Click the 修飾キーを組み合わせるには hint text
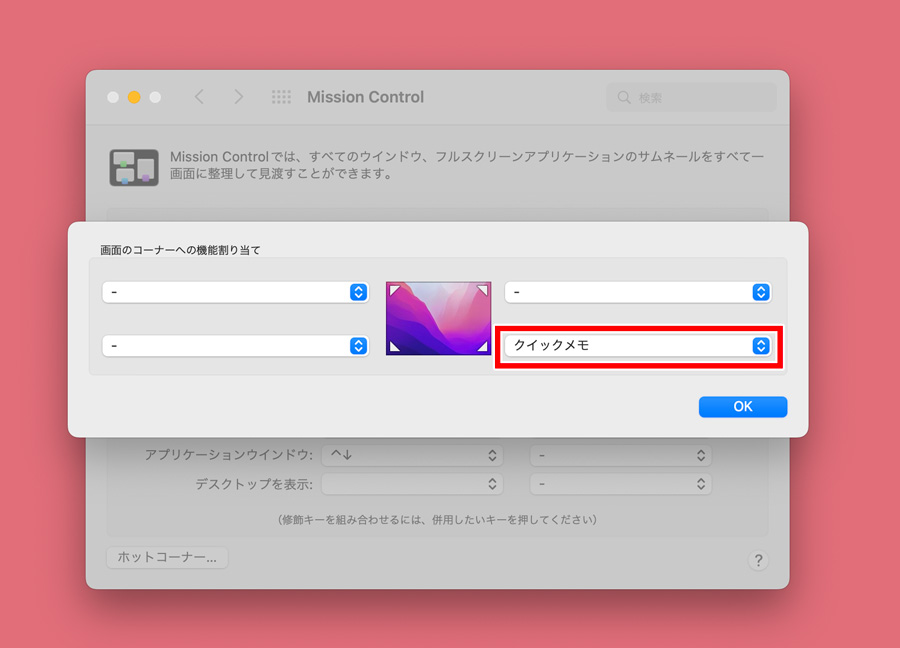Screen dimensions: 900x648 click(x=437, y=519)
